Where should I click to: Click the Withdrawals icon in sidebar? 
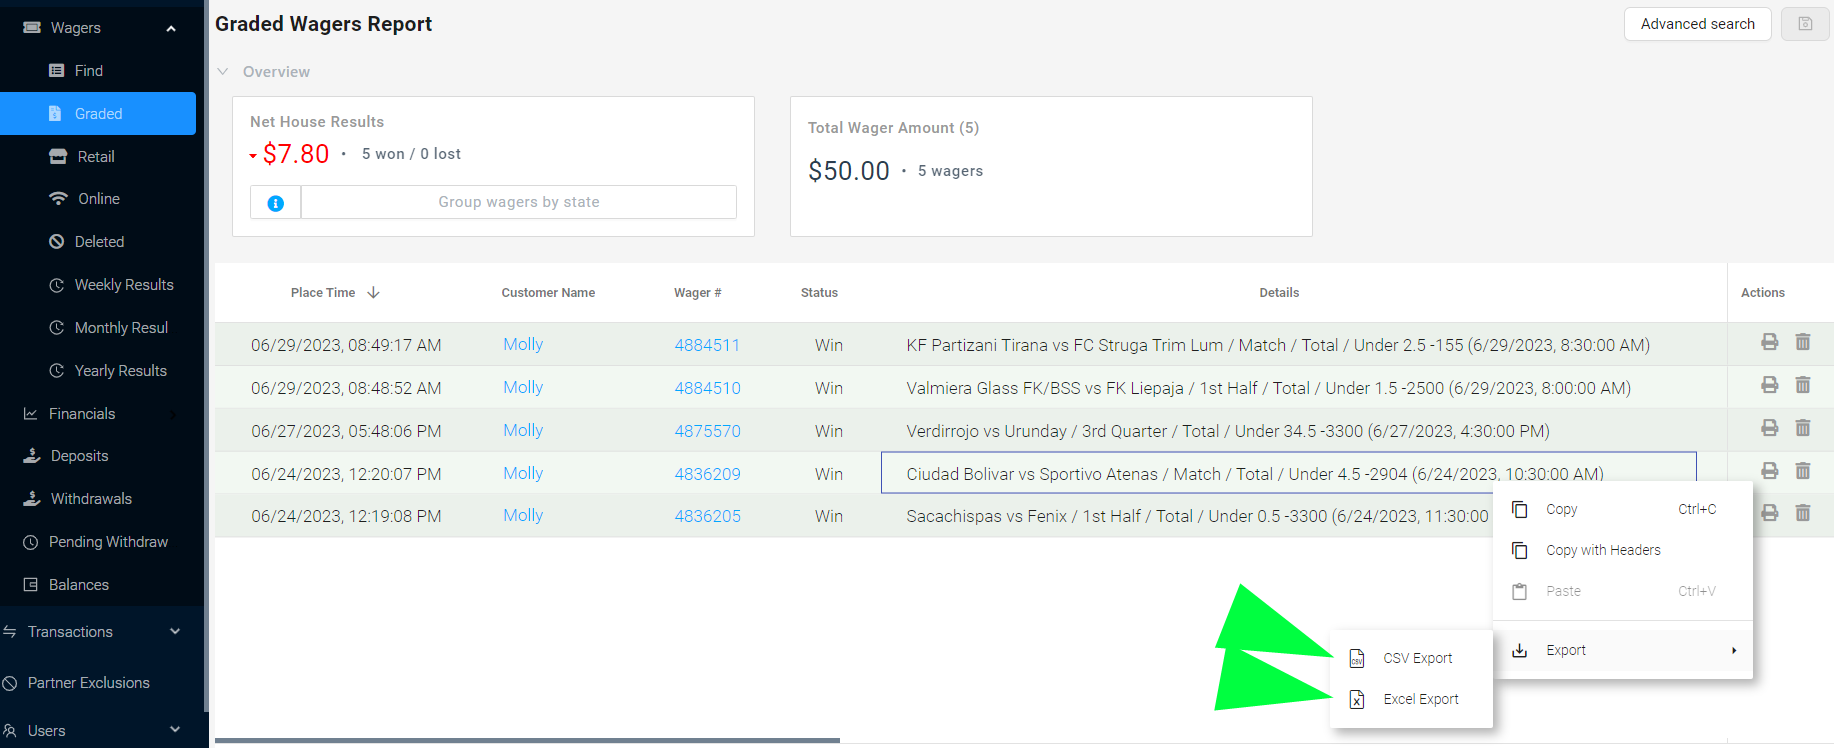tap(32, 498)
